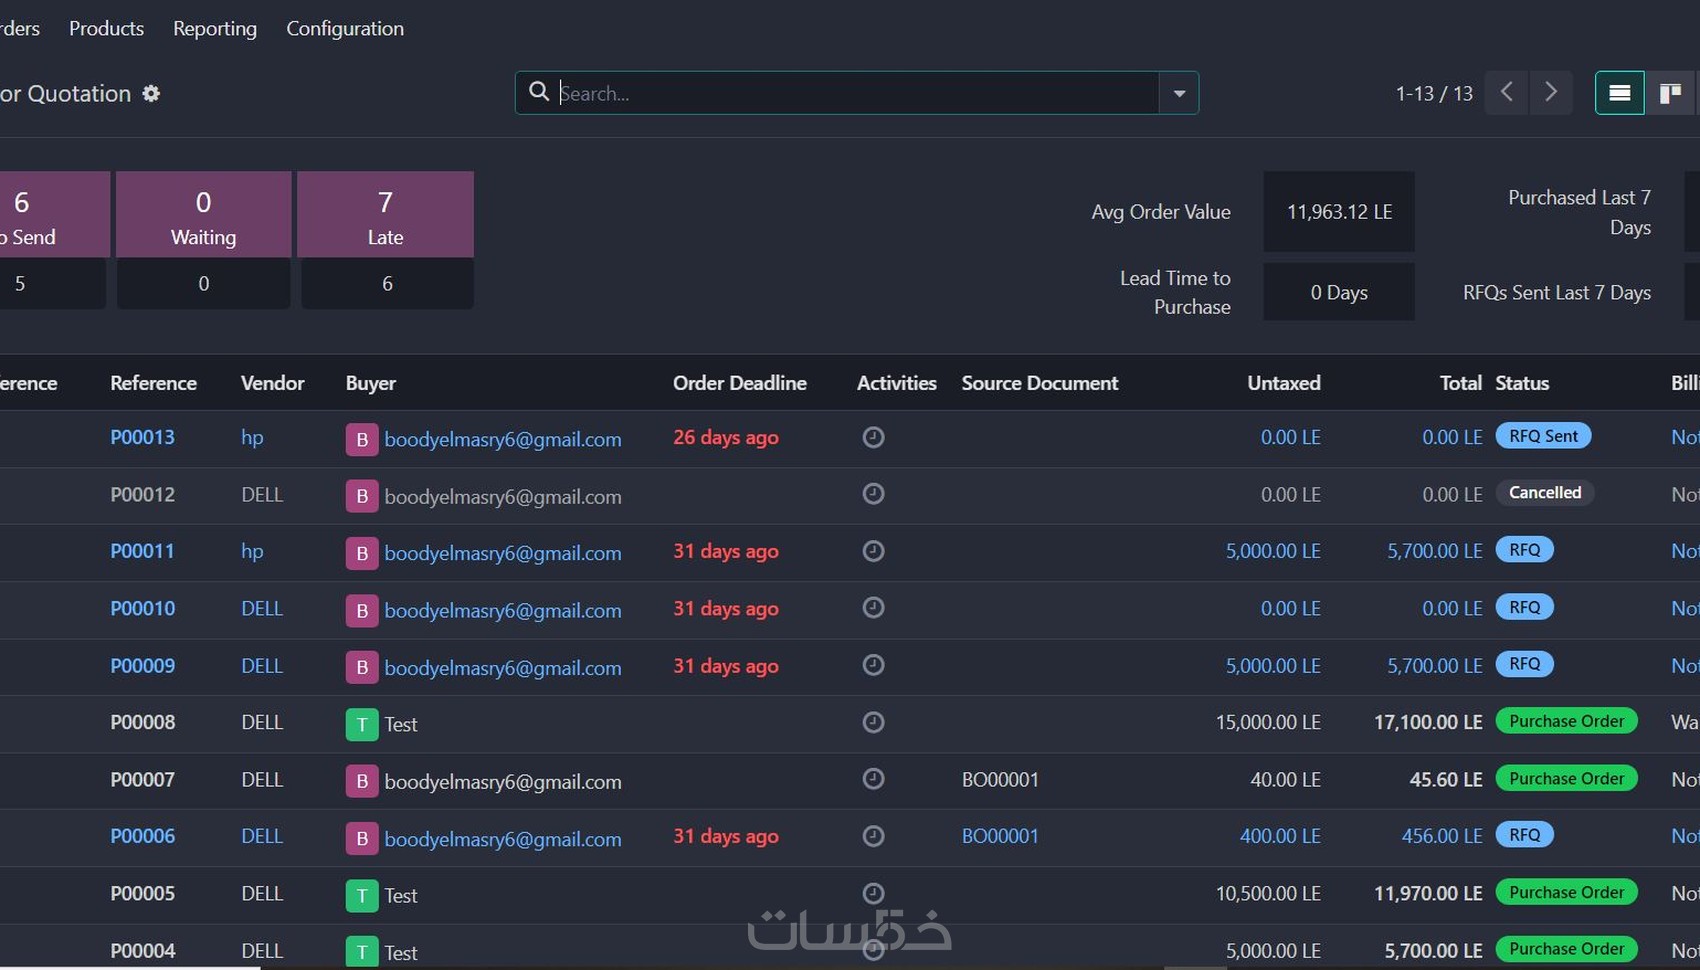Screen dimensions: 1700x970
Task: Click buyer avatar T in P00005 row
Action: point(362,895)
